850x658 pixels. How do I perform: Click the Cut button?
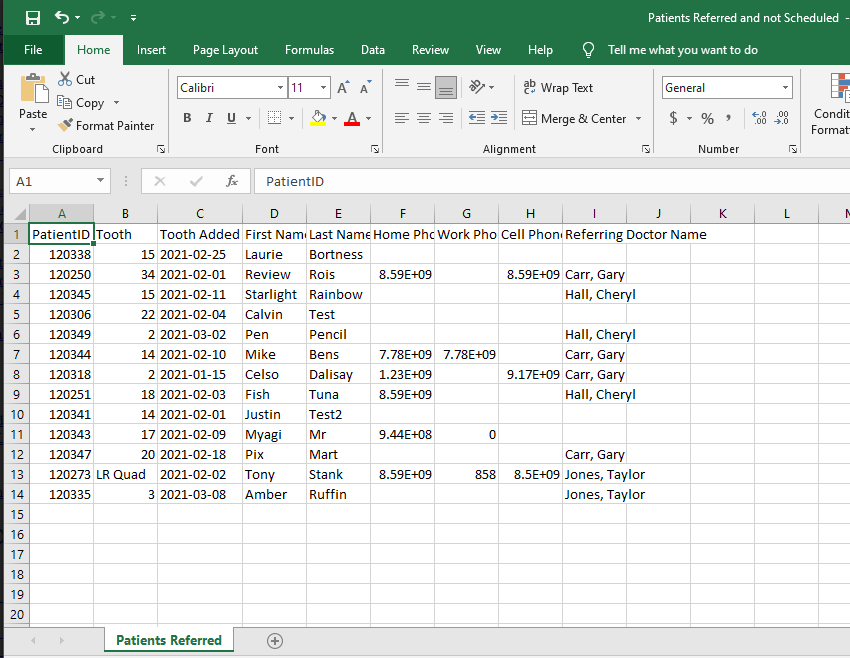click(x=77, y=80)
